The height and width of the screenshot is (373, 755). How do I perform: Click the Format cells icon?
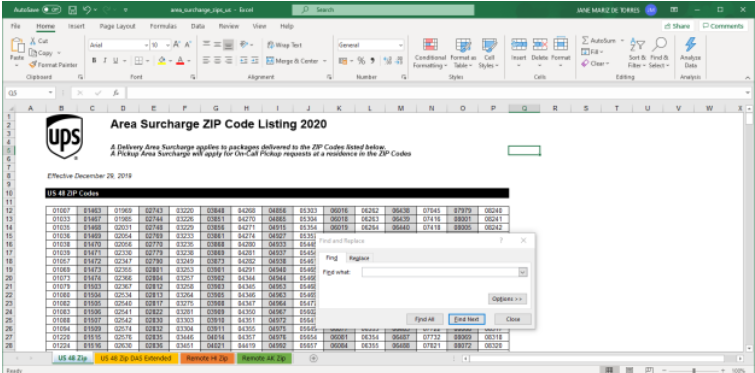(560, 44)
